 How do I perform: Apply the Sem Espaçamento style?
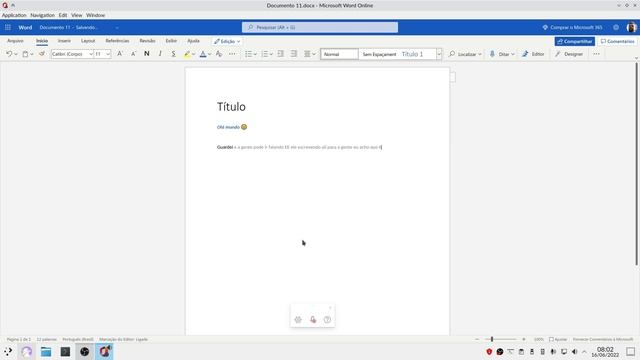click(x=379, y=54)
